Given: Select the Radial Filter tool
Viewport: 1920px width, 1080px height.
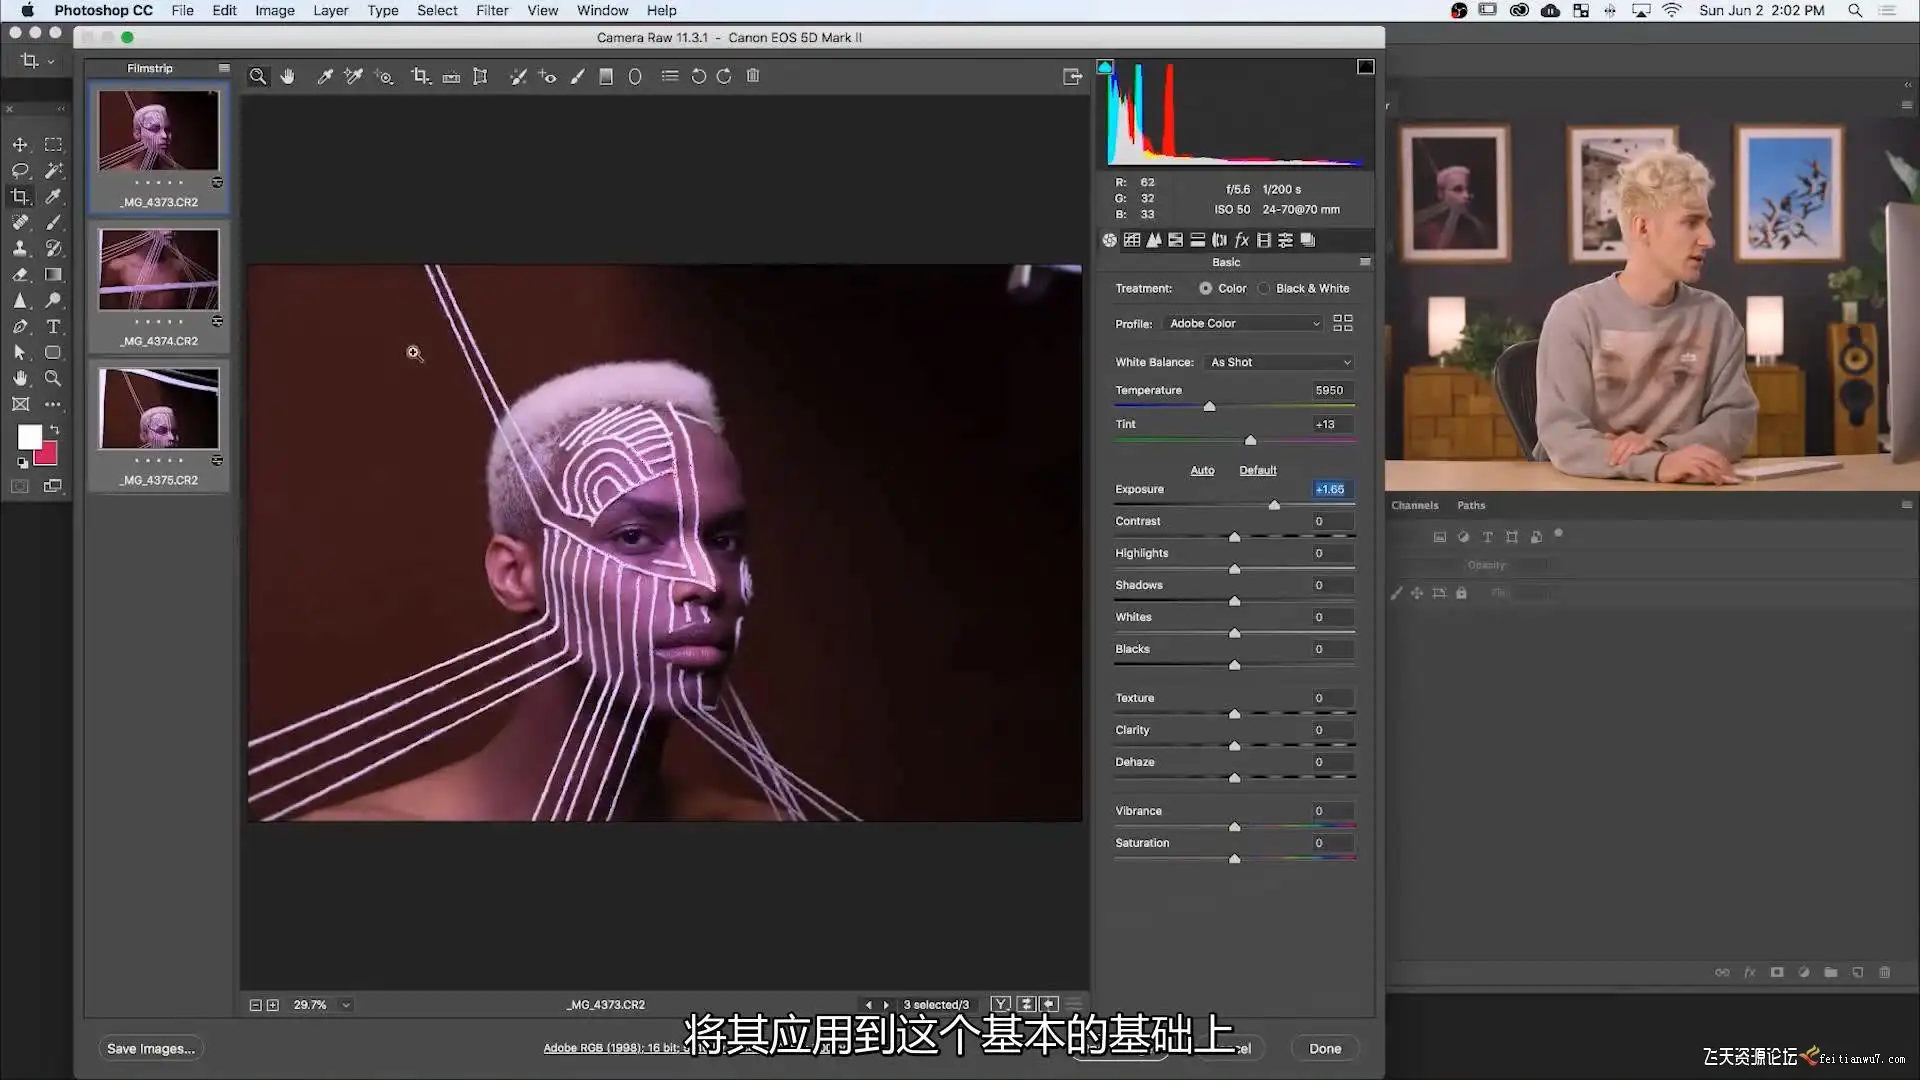Looking at the screenshot, I should click(x=635, y=76).
